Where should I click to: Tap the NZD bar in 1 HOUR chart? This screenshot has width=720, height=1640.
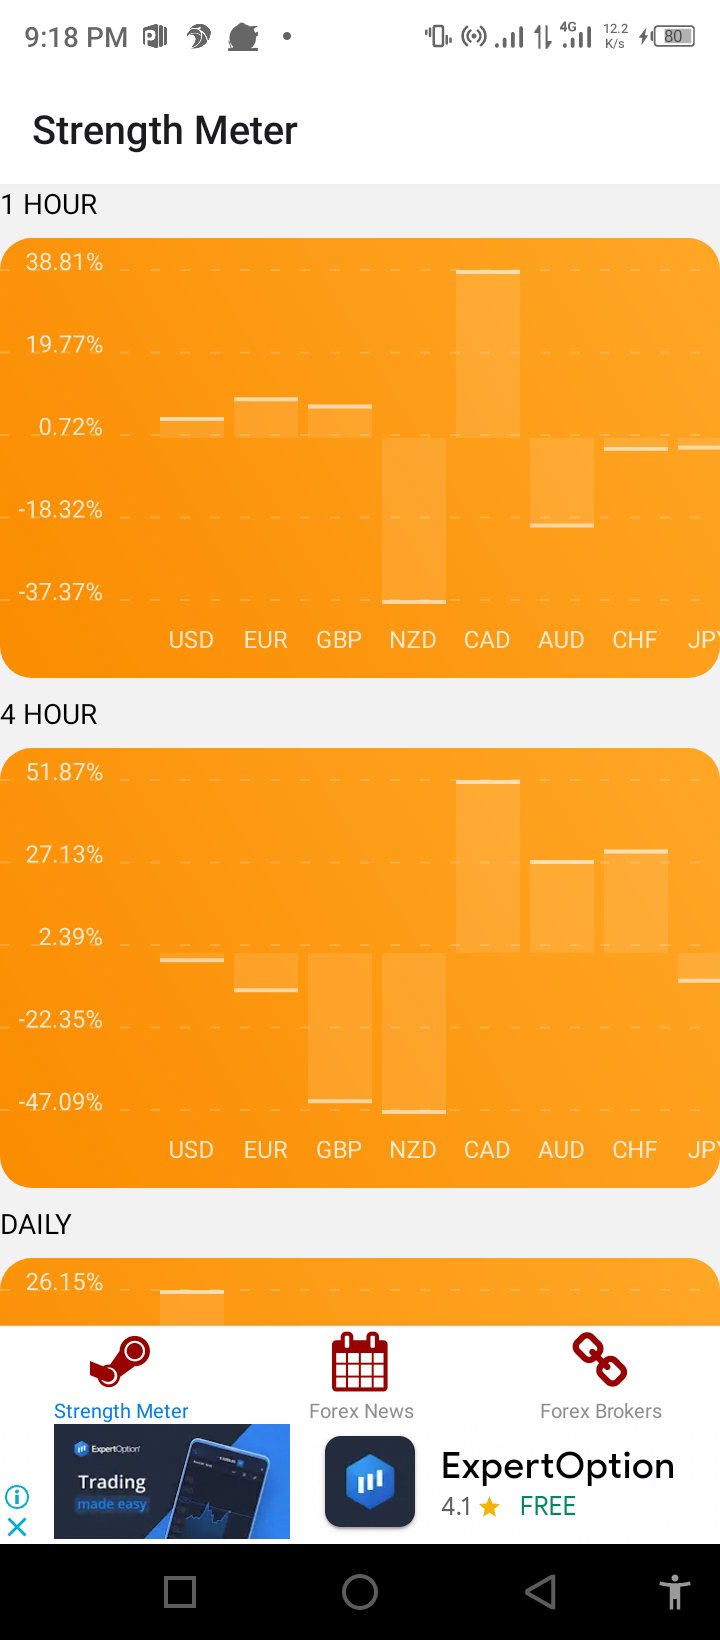(x=414, y=521)
